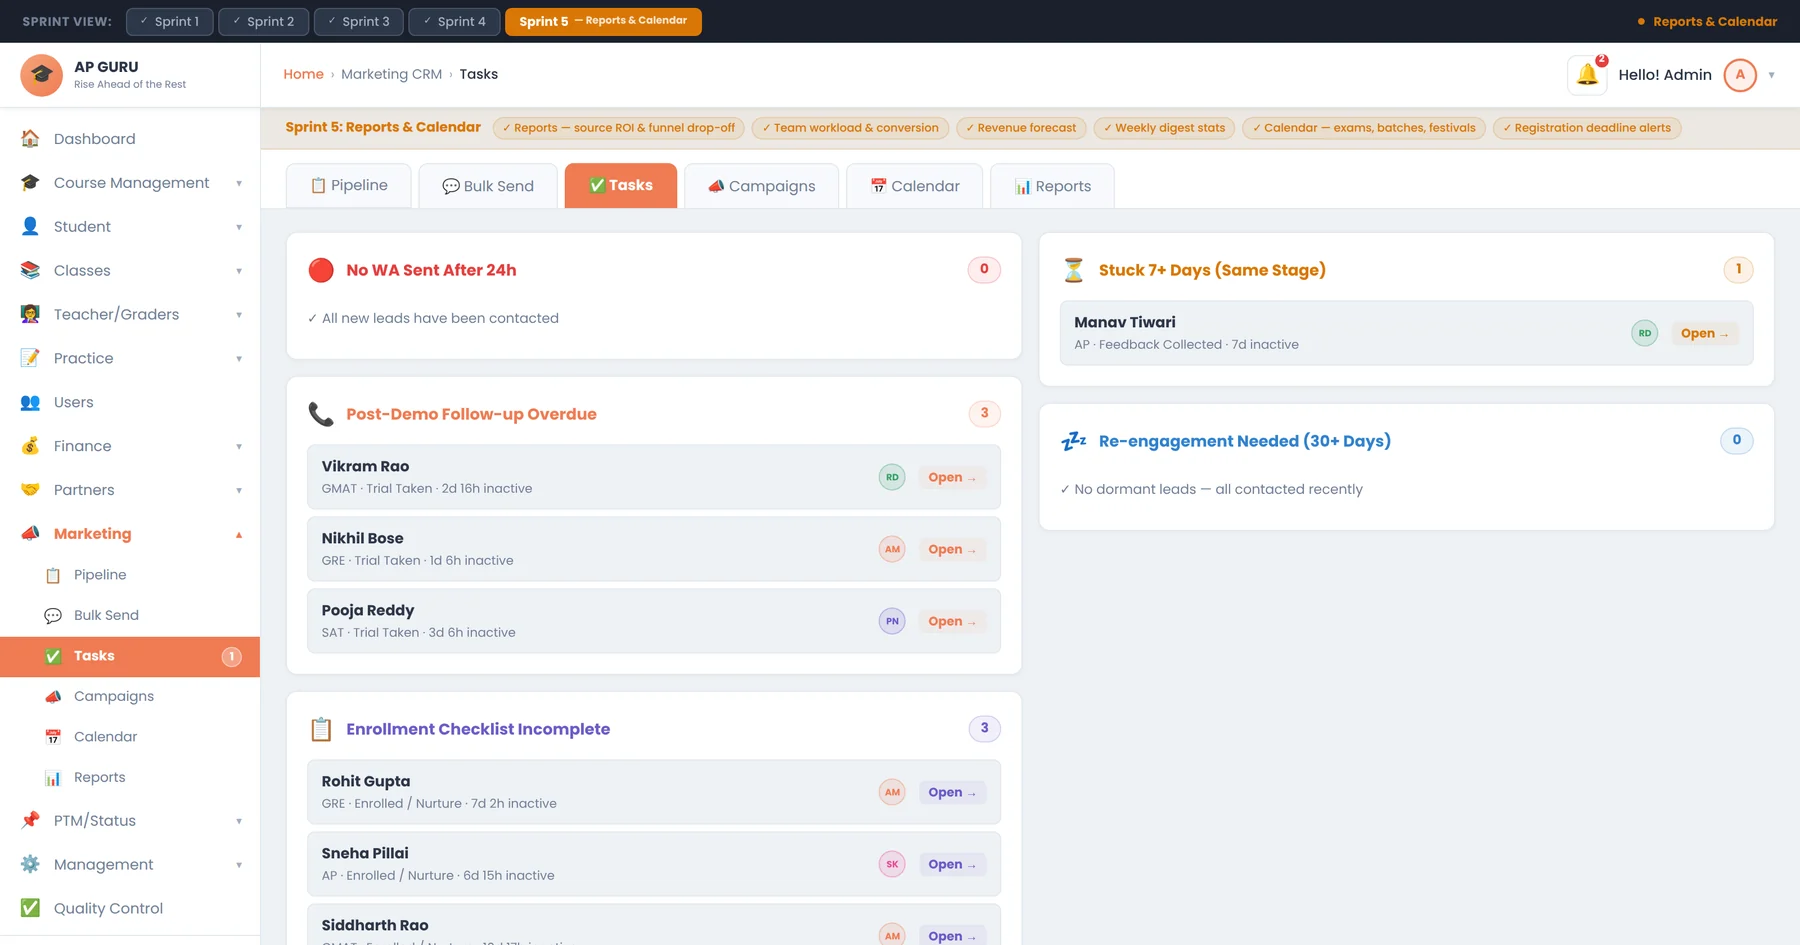Open Pooja Reddy's task
The width and height of the screenshot is (1800, 945).
952,622
